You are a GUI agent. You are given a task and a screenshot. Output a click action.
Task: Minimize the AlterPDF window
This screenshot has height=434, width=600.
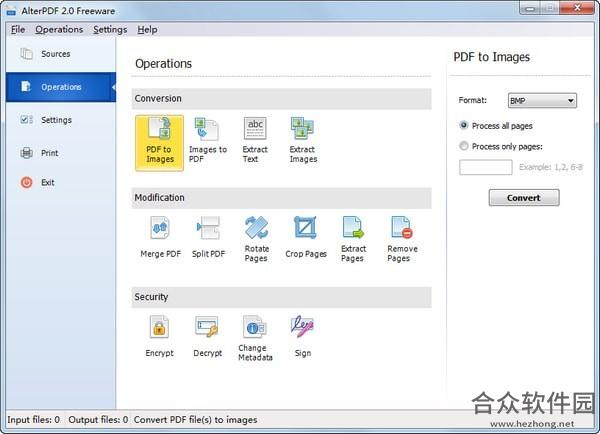tap(530, 8)
